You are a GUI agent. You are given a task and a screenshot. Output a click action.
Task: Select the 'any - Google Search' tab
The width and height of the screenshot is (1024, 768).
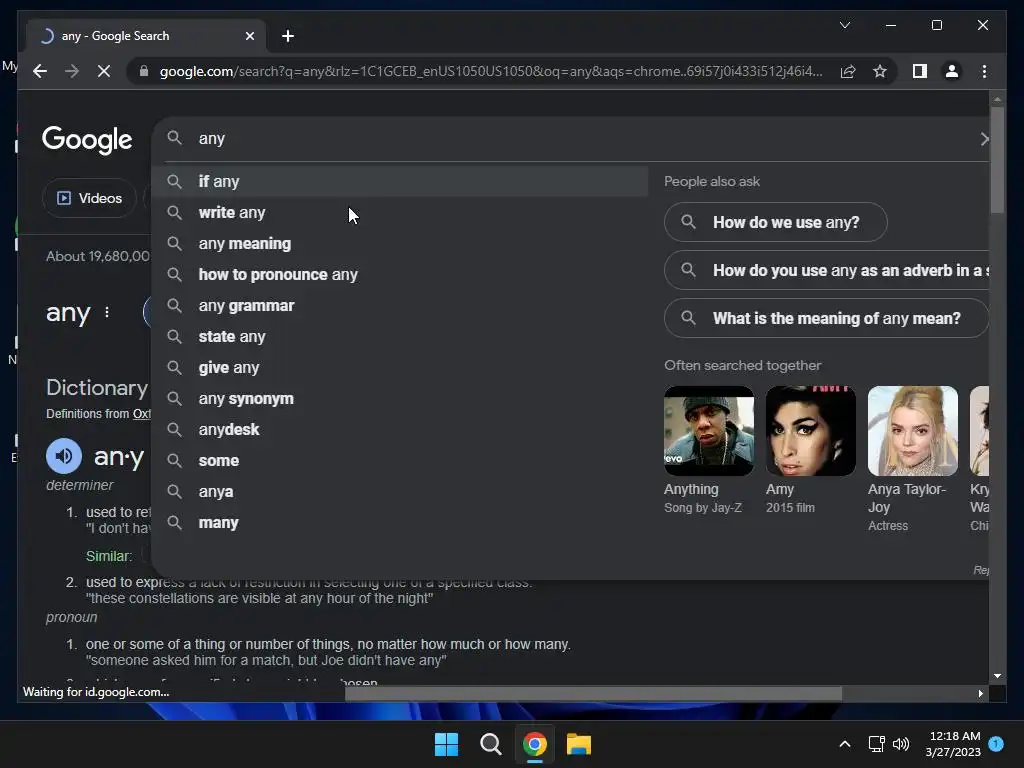pyautogui.click(x=146, y=36)
